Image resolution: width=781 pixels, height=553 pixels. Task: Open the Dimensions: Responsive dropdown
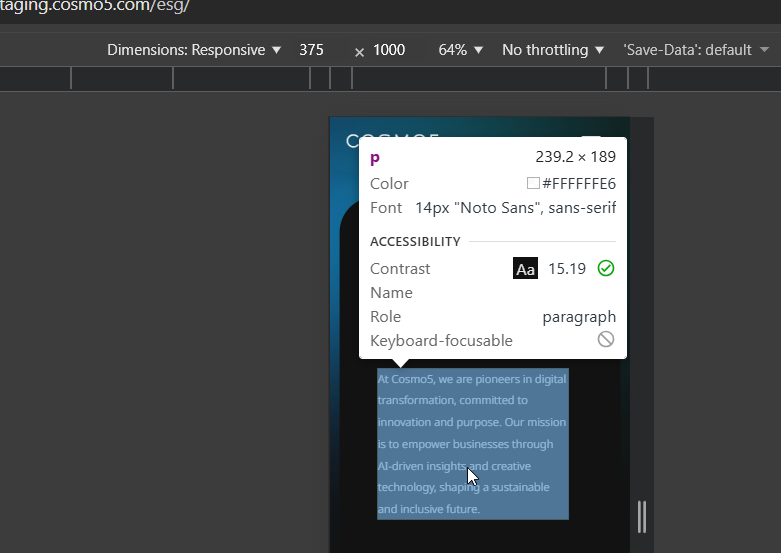point(194,50)
